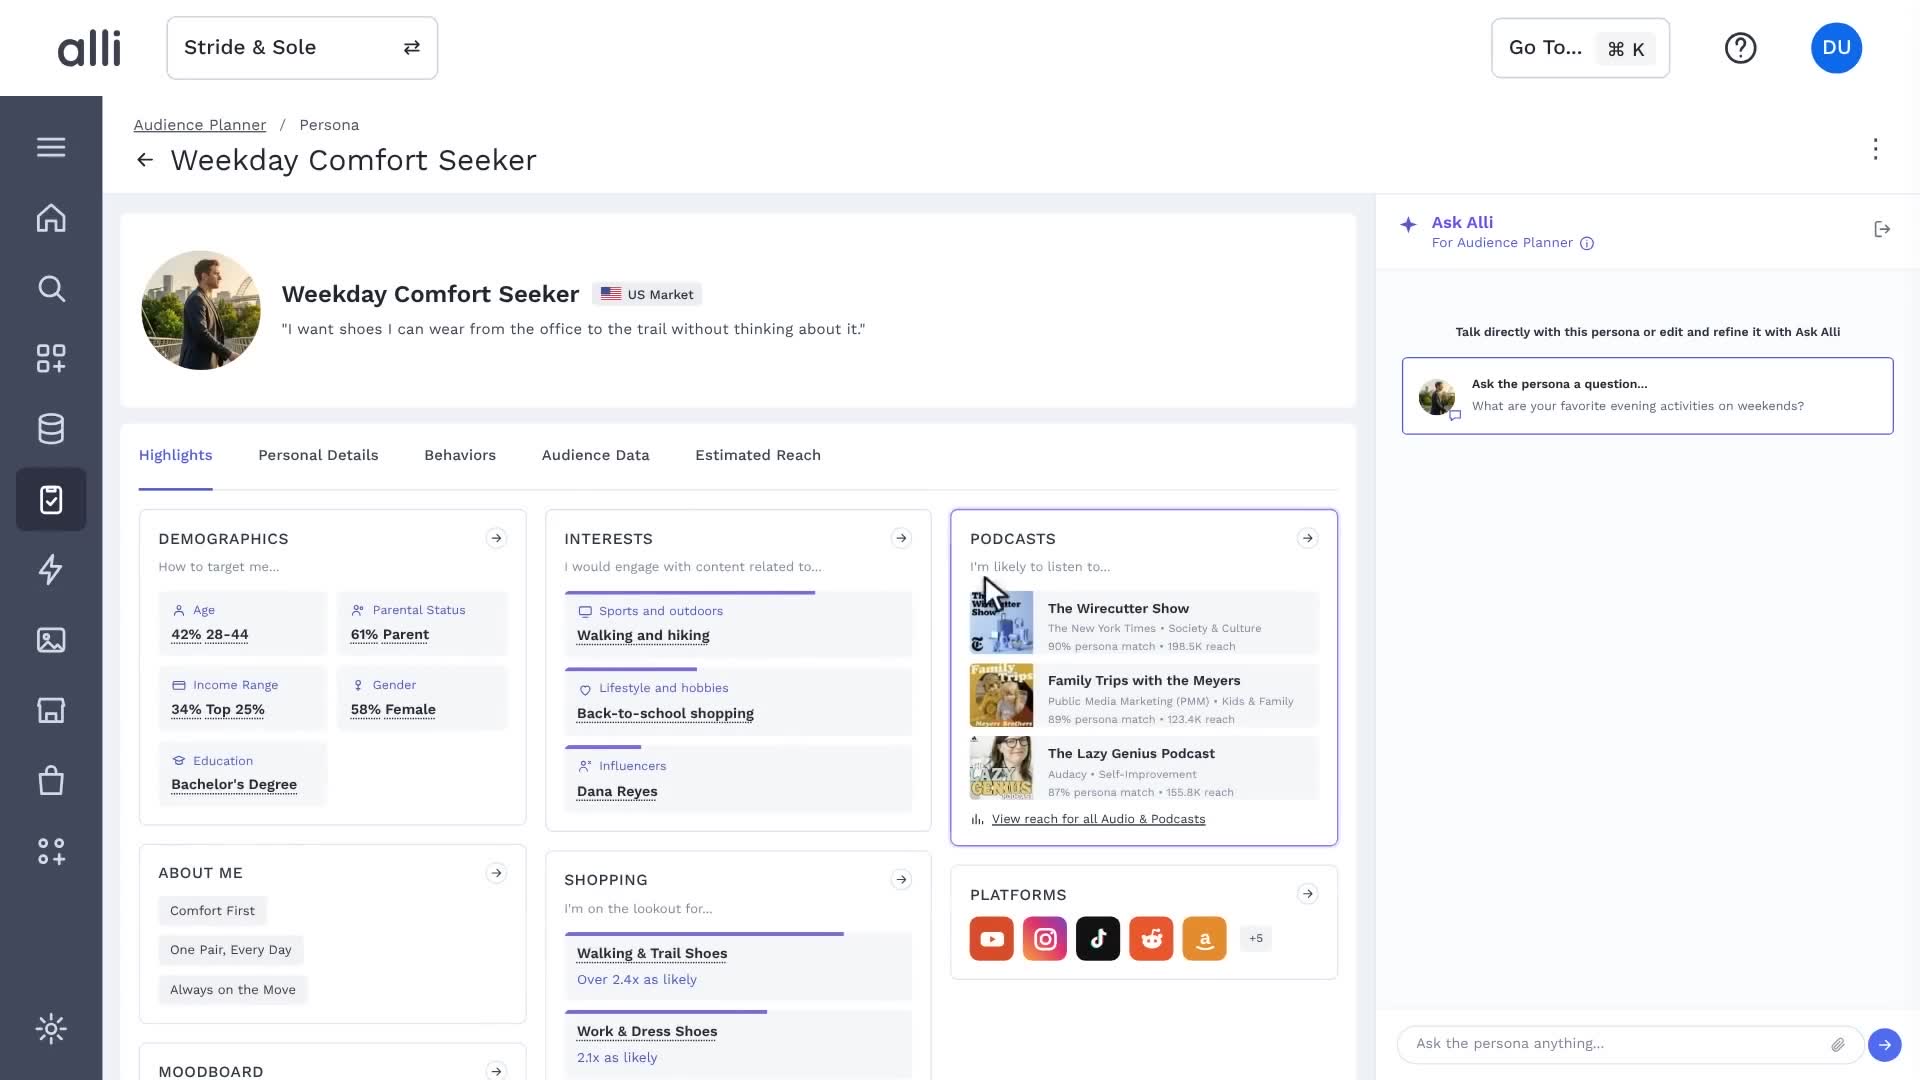Image resolution: width=1920 pixels, height=1080 pixels.
Task: Toggle the theme sun icon
Action: pos(51,1029)
